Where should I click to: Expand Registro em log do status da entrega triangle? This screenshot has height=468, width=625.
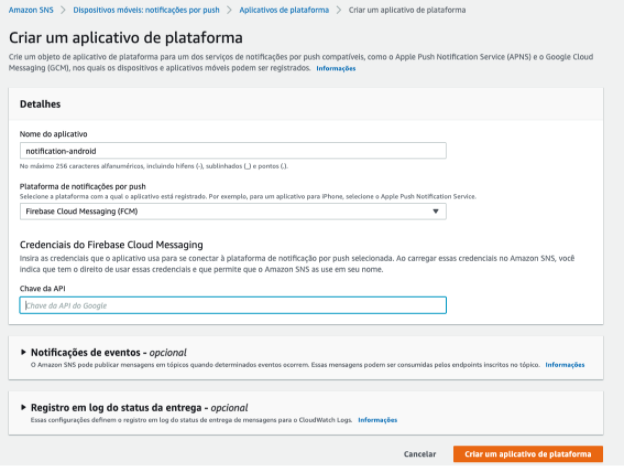coord(23,408)
